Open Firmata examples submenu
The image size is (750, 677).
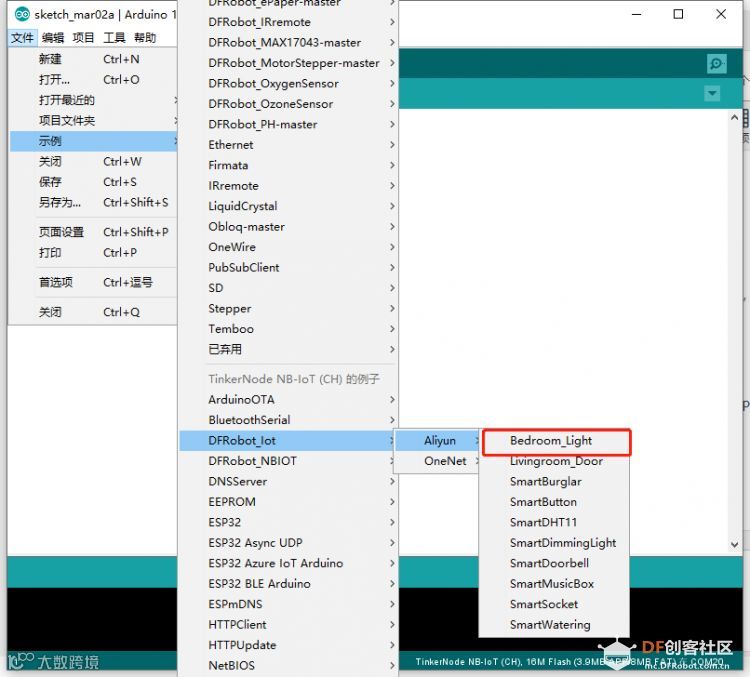pos(288,166)
